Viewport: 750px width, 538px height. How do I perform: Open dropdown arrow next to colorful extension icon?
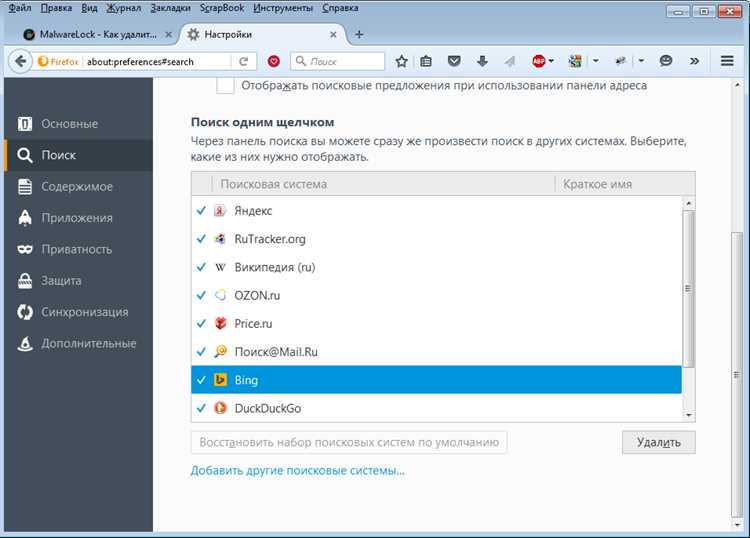pyautogui.click(x=596, y=61)
